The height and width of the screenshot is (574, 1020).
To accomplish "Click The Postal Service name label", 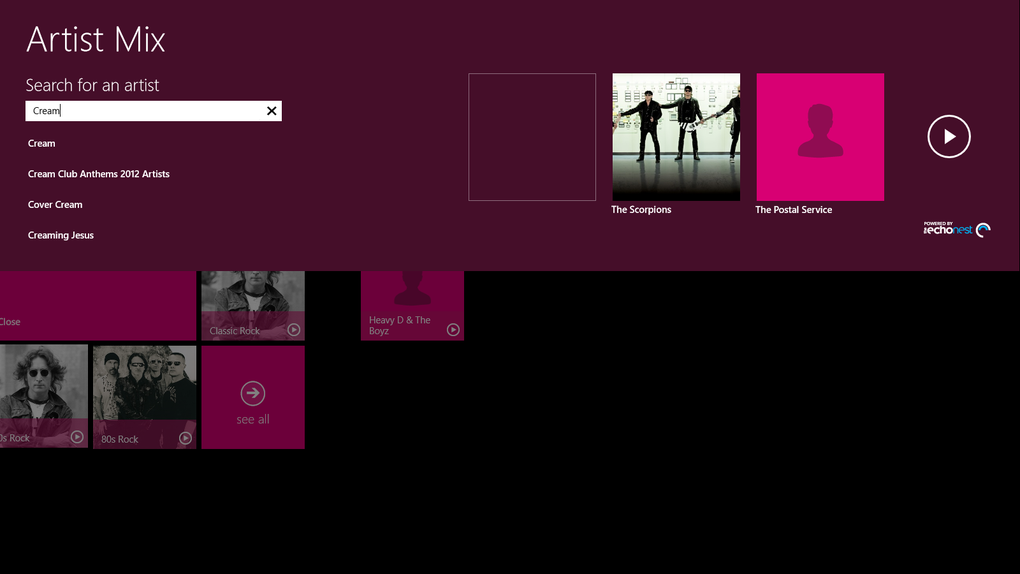I will 794,210.
